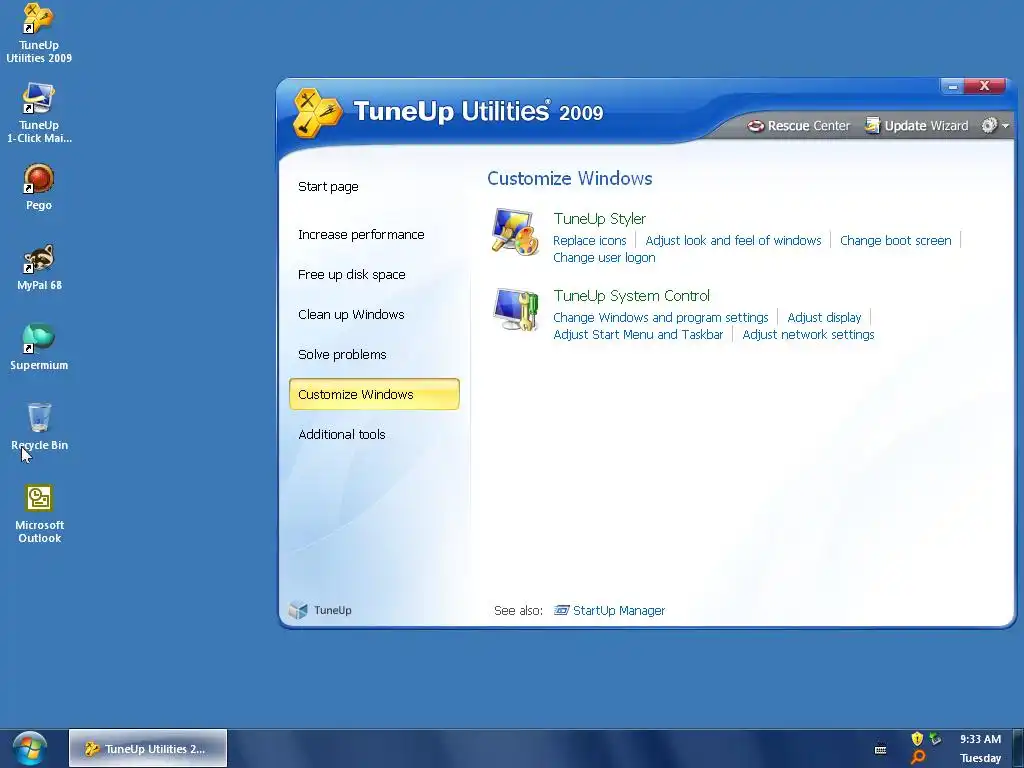Go to Start page in sidebar
Image resolution: width=1024 pixels, height=768 pixels.
pyautogui.click(x=328, y=187)
